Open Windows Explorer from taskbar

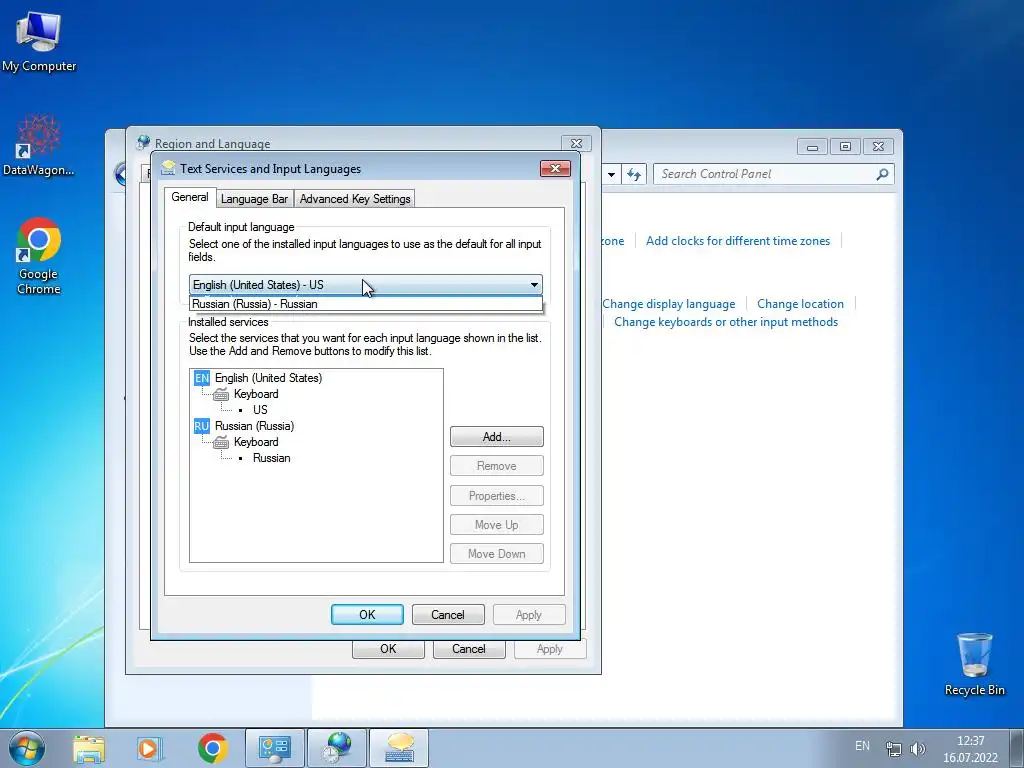point(89,749)
